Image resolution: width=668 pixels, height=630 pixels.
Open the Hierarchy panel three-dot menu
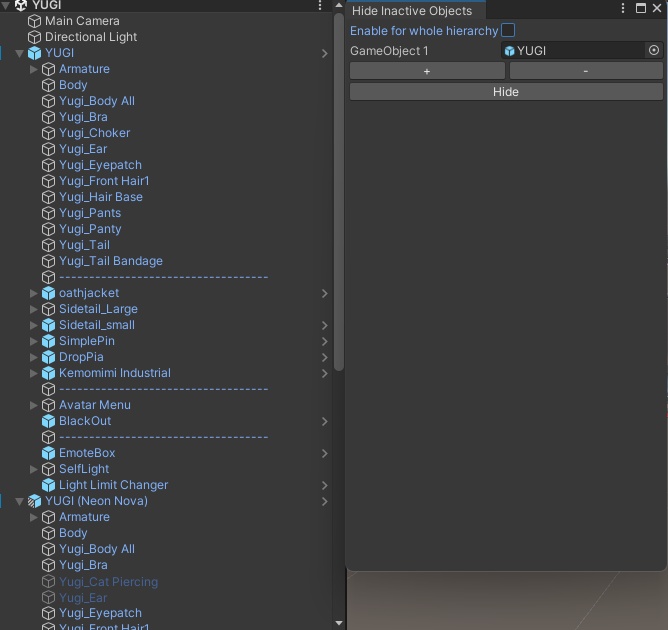coord(320,5)
